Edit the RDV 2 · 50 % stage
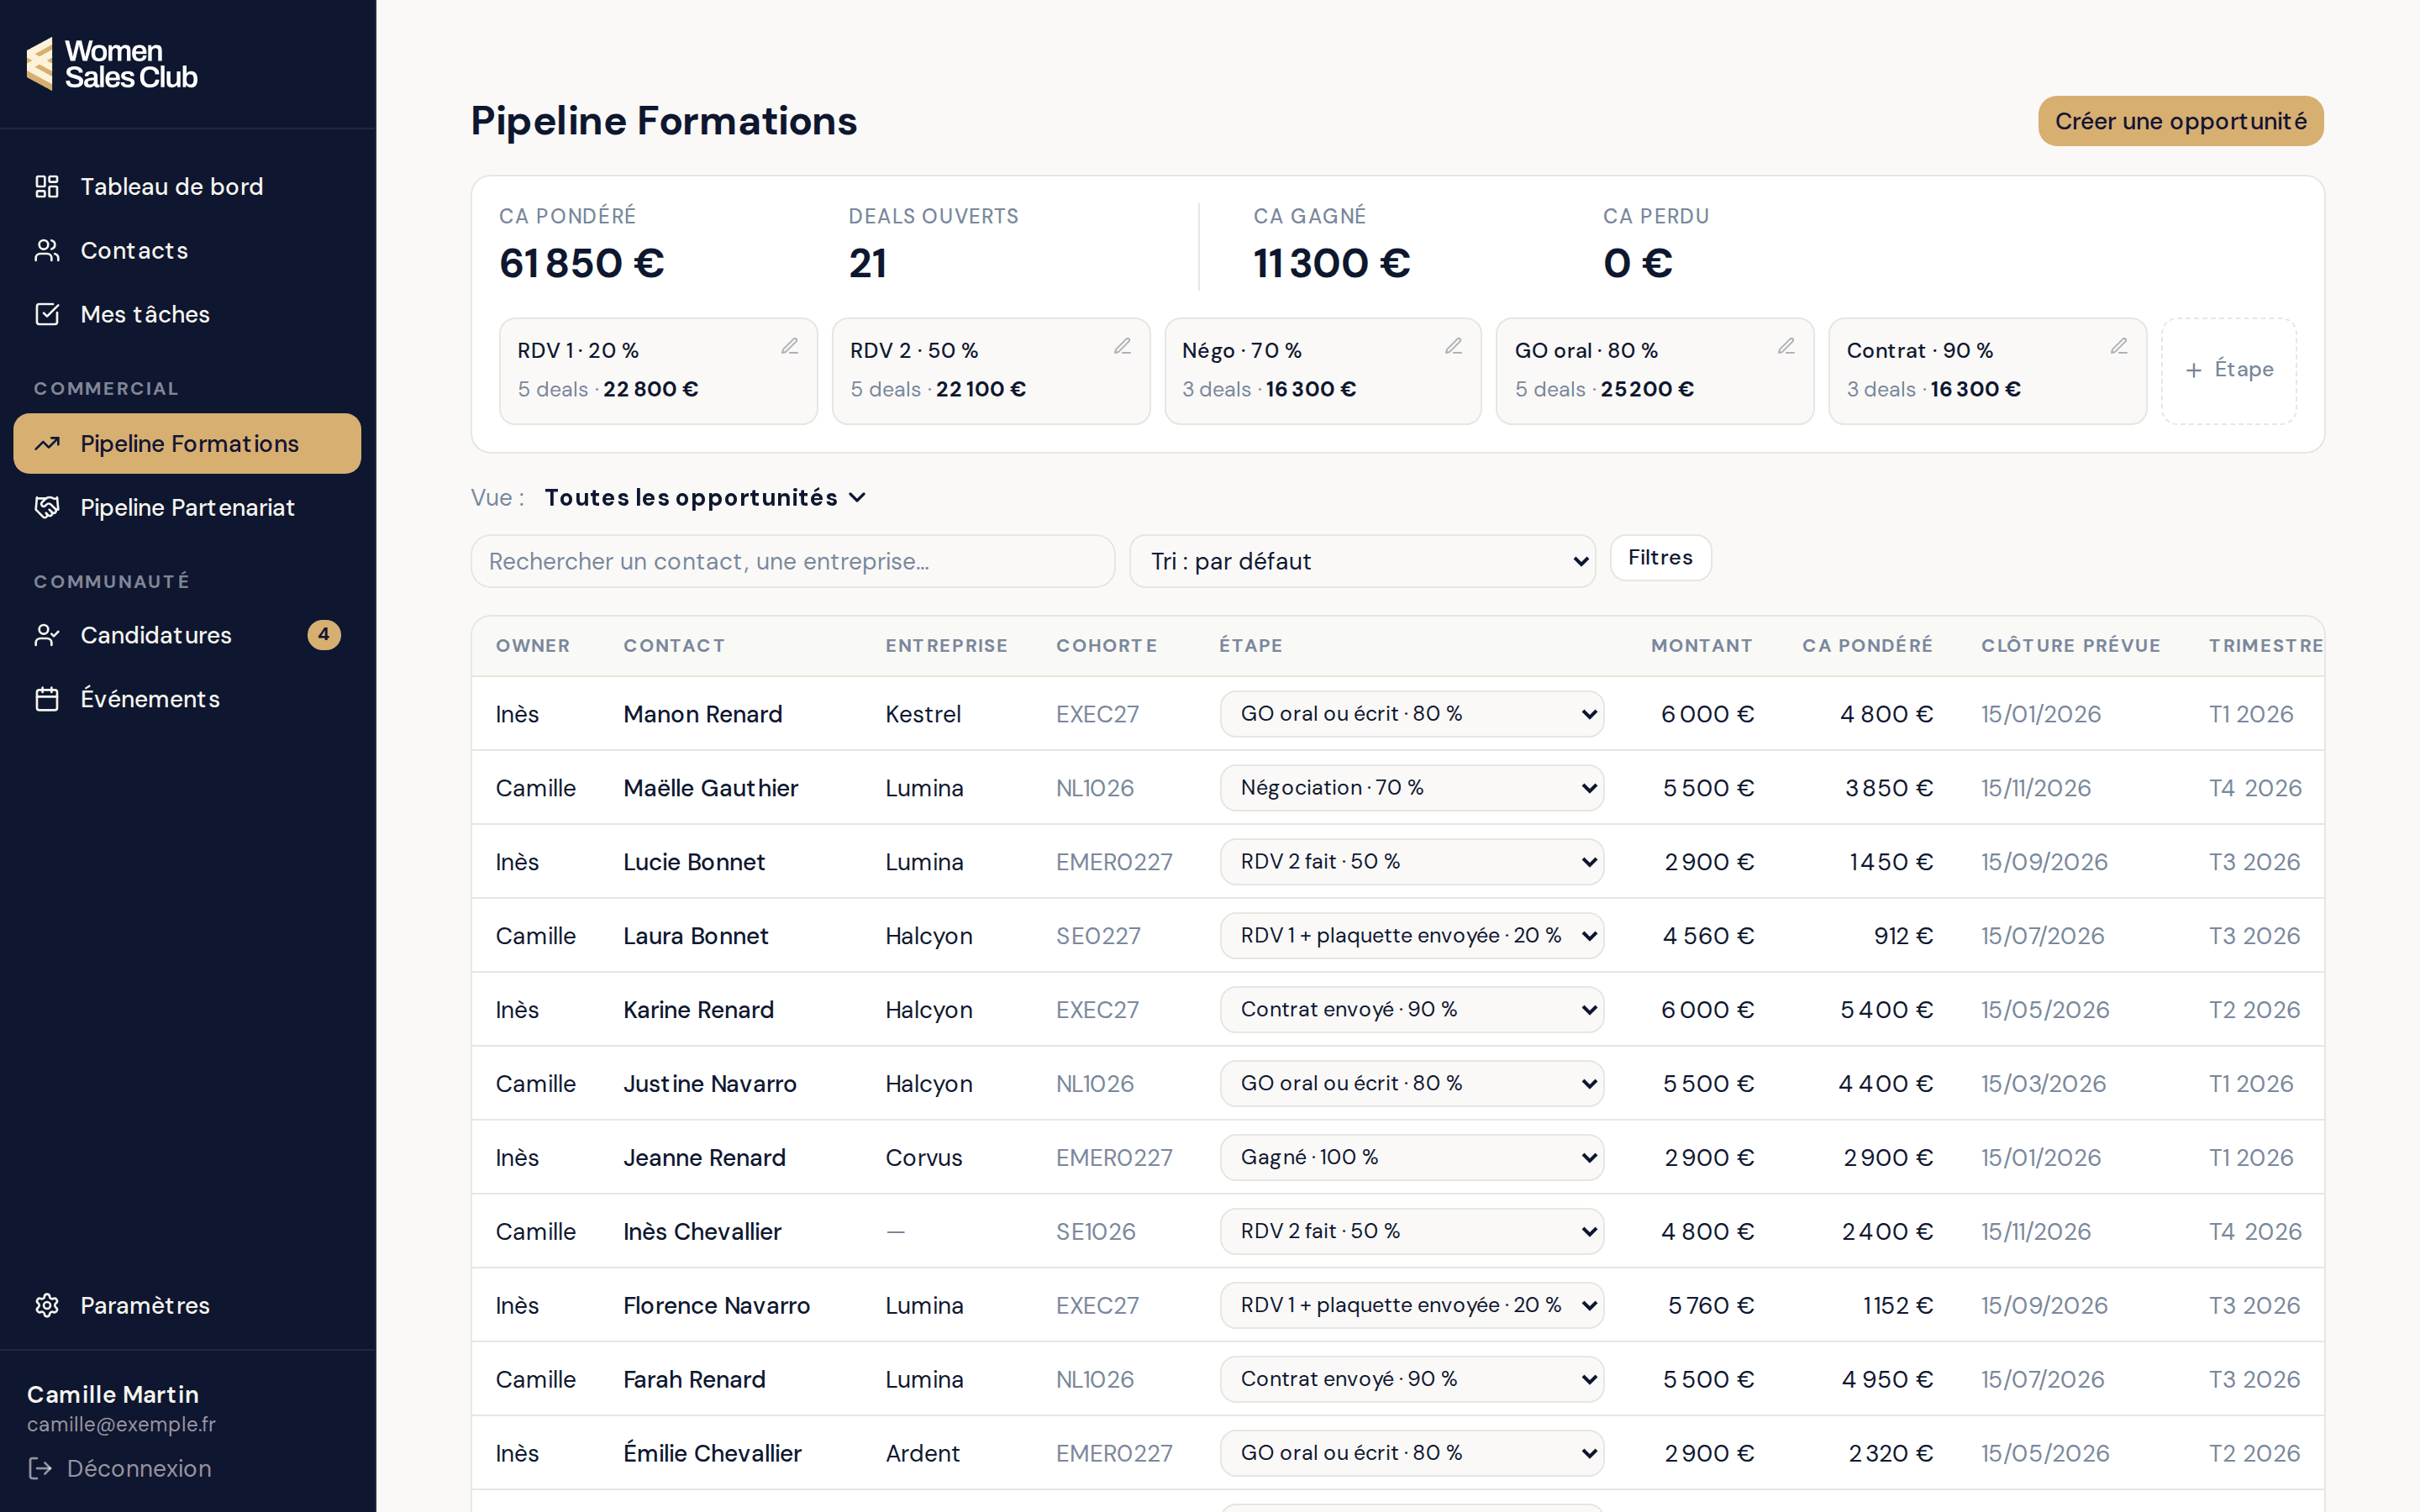Image resolution: width=2420 pixels, height=1512 pixels. pyautogui.click(x=1123, y=346)
